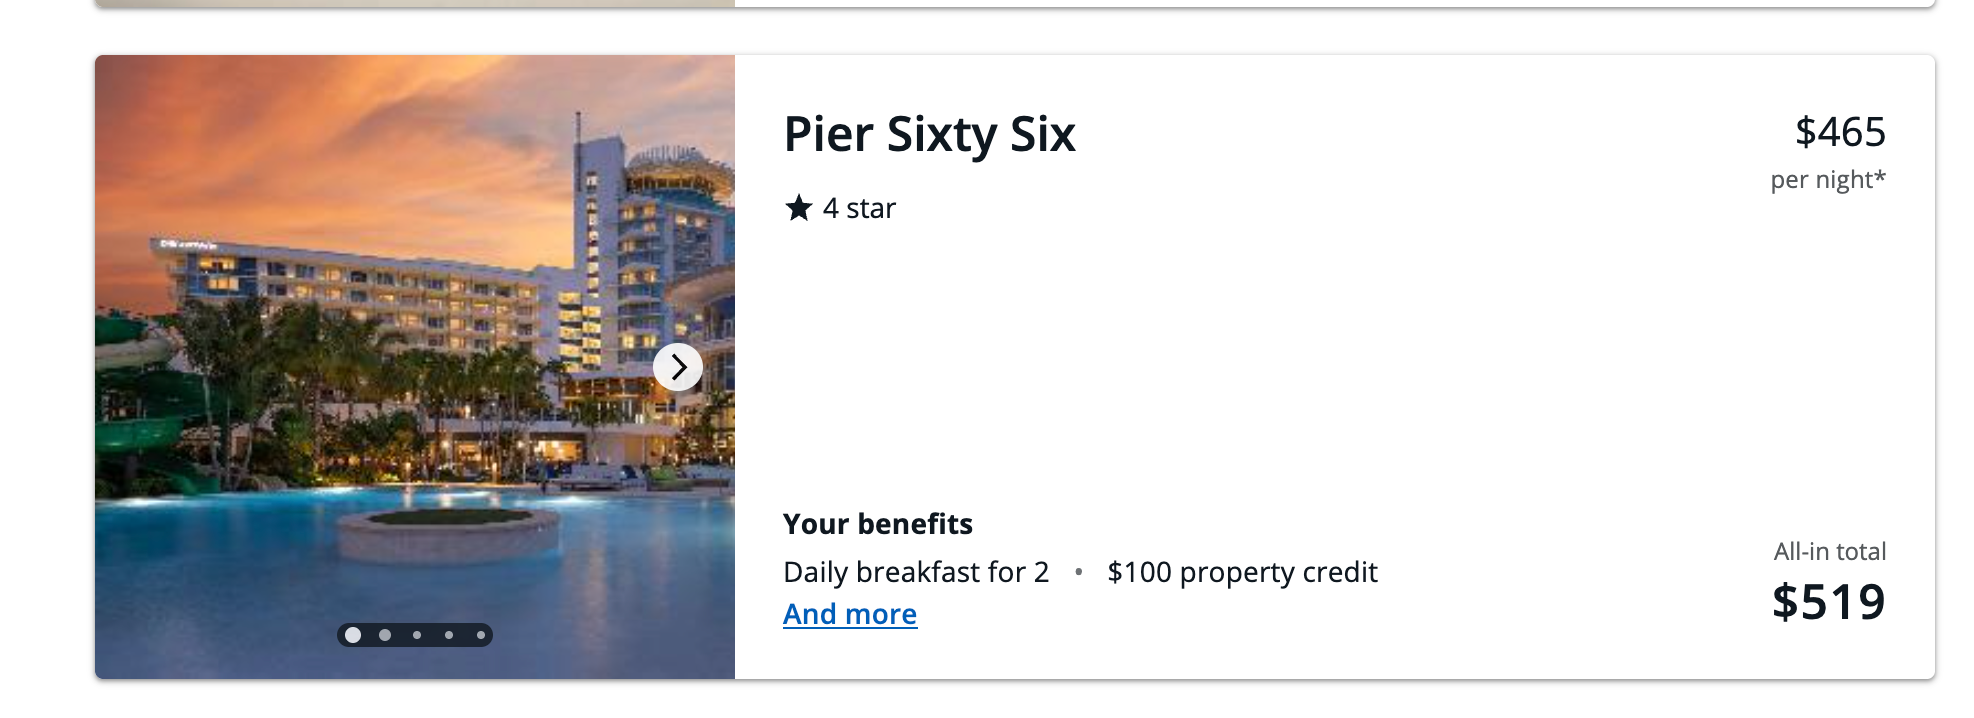Select the last carousel dot
1974x718 pixels.
tap(481, 634)
